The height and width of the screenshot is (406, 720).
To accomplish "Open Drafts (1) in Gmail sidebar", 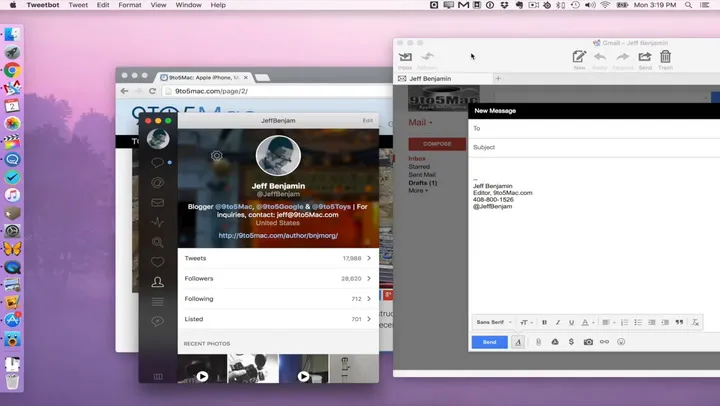I will (x=422, y=183).
